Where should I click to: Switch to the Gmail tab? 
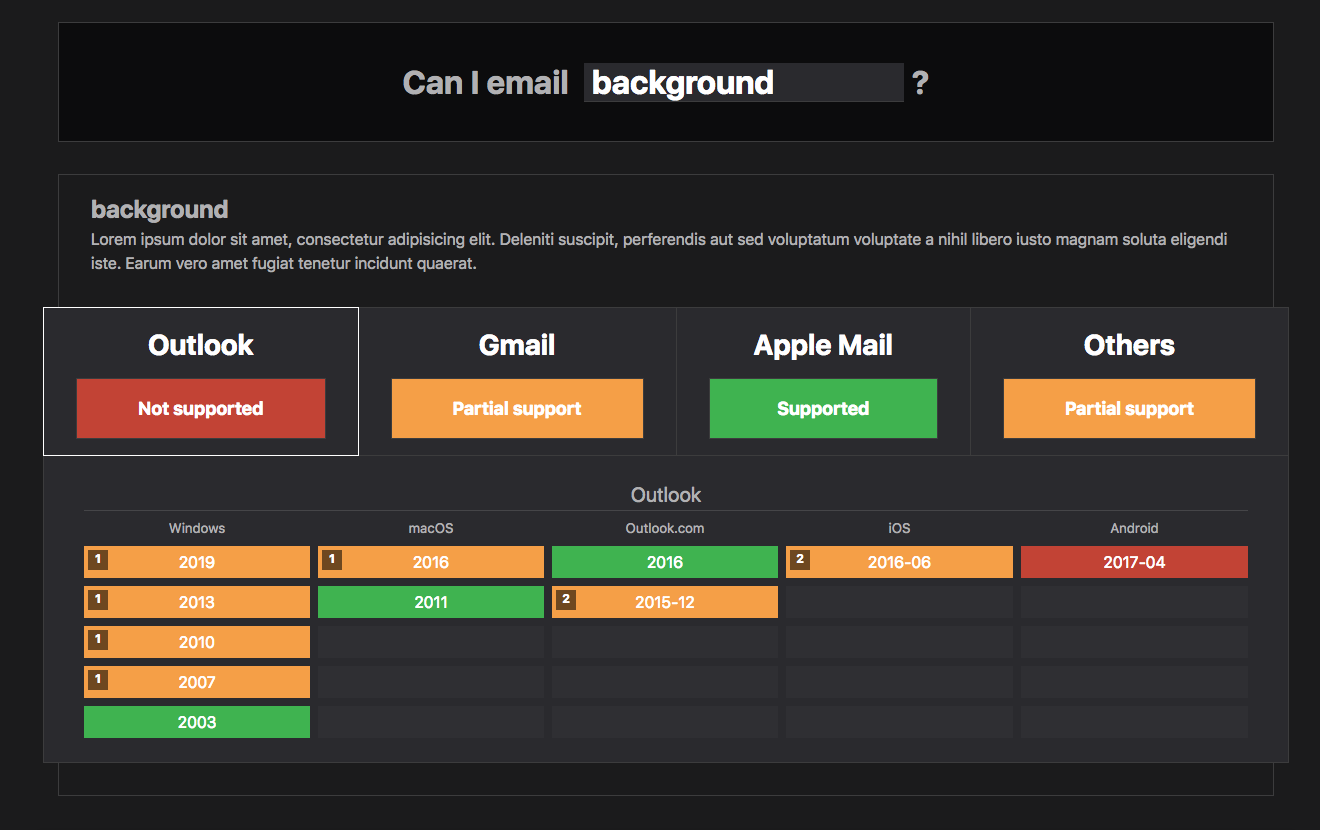[517, 346]
